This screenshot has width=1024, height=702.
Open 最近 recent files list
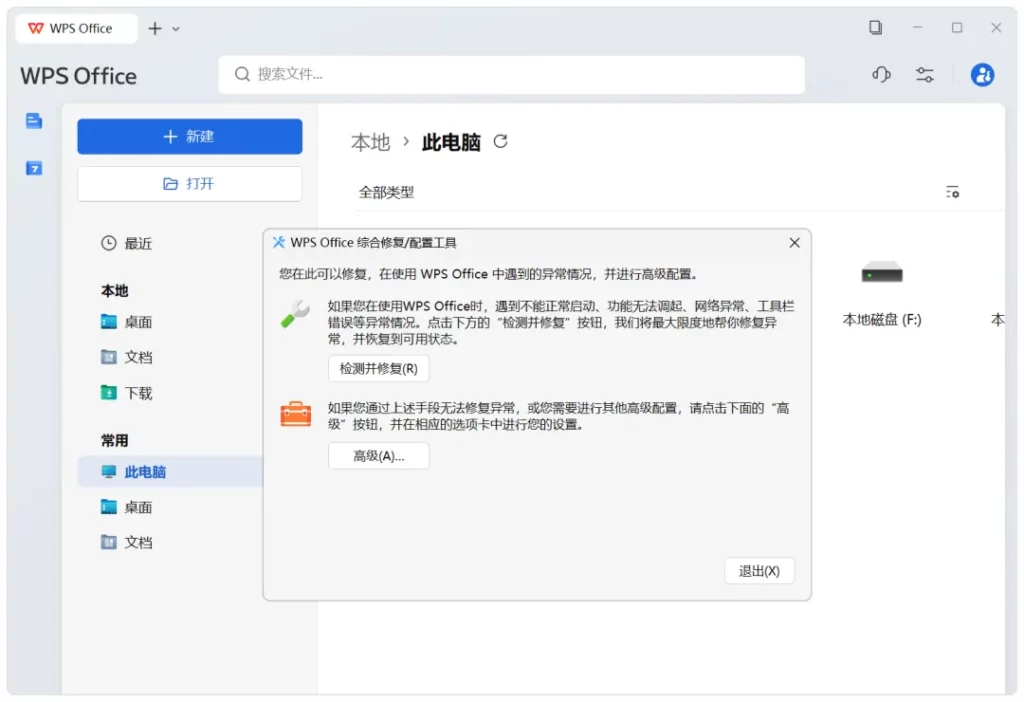pyautogui.click(x=127, y=244)
